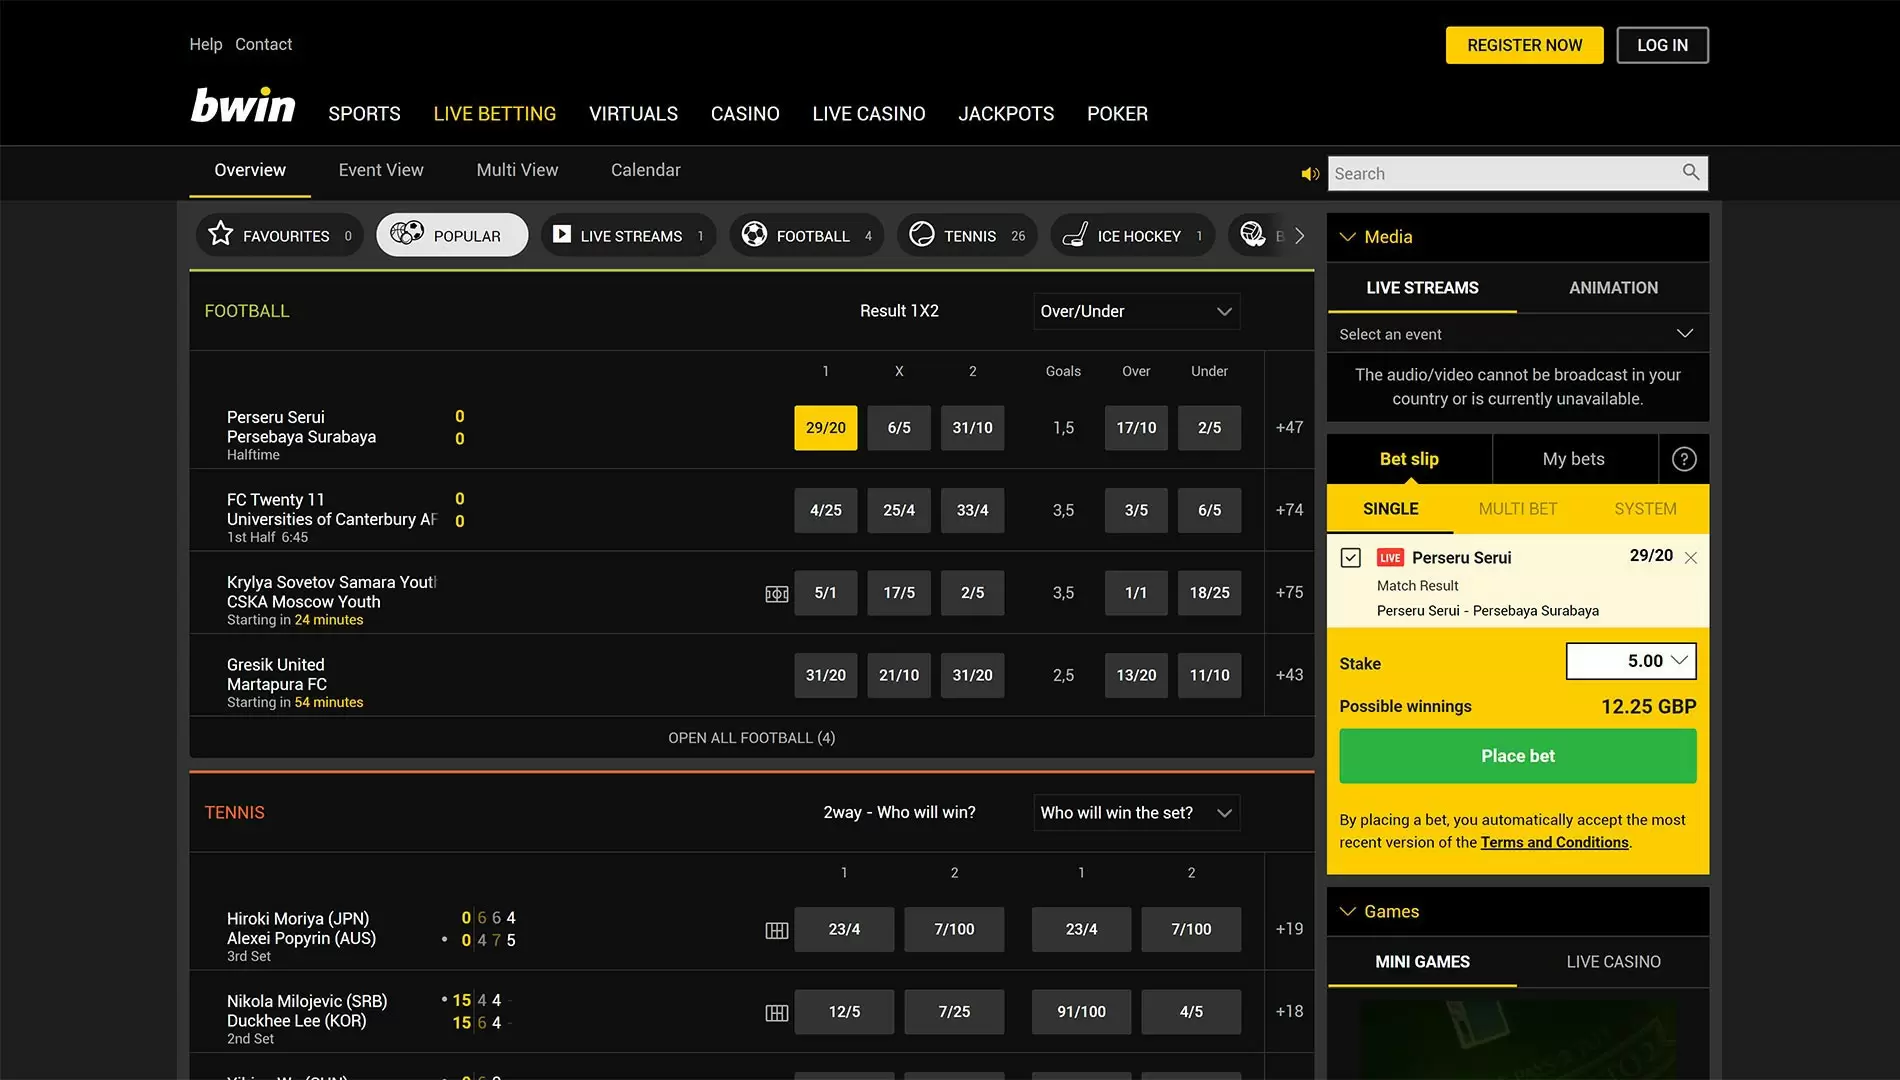Open 'Who will win the set?' dropdown
Screen dimensions: 1900x1080
coord(1136,813)
